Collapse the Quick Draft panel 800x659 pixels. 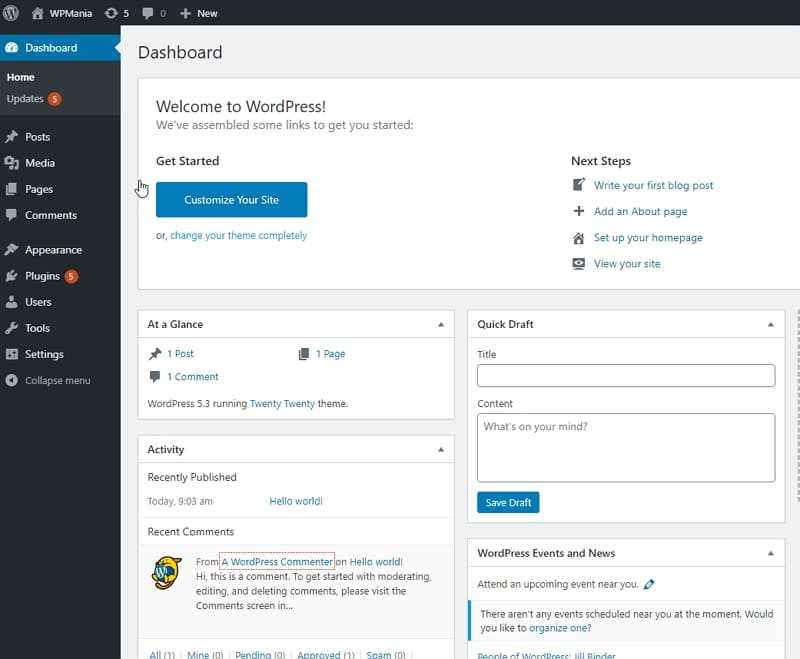pyautogui.click(x=770, y=324)
